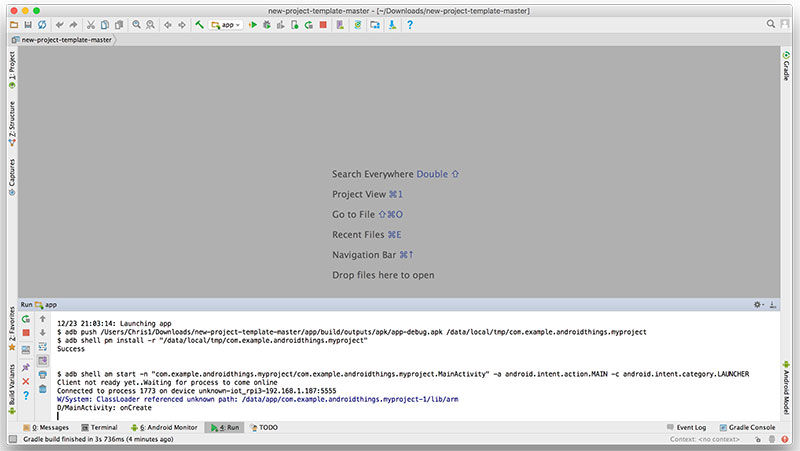Click Up the Stack Trace arrow
Viewport: 800px width, 451px height.
43,319
